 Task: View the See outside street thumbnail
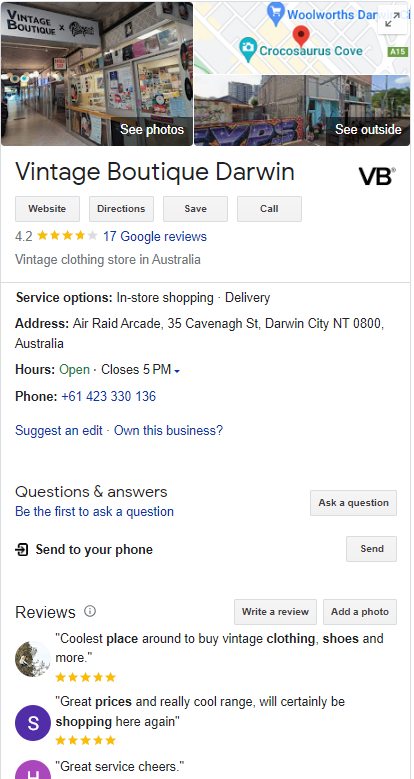[302, 110]
